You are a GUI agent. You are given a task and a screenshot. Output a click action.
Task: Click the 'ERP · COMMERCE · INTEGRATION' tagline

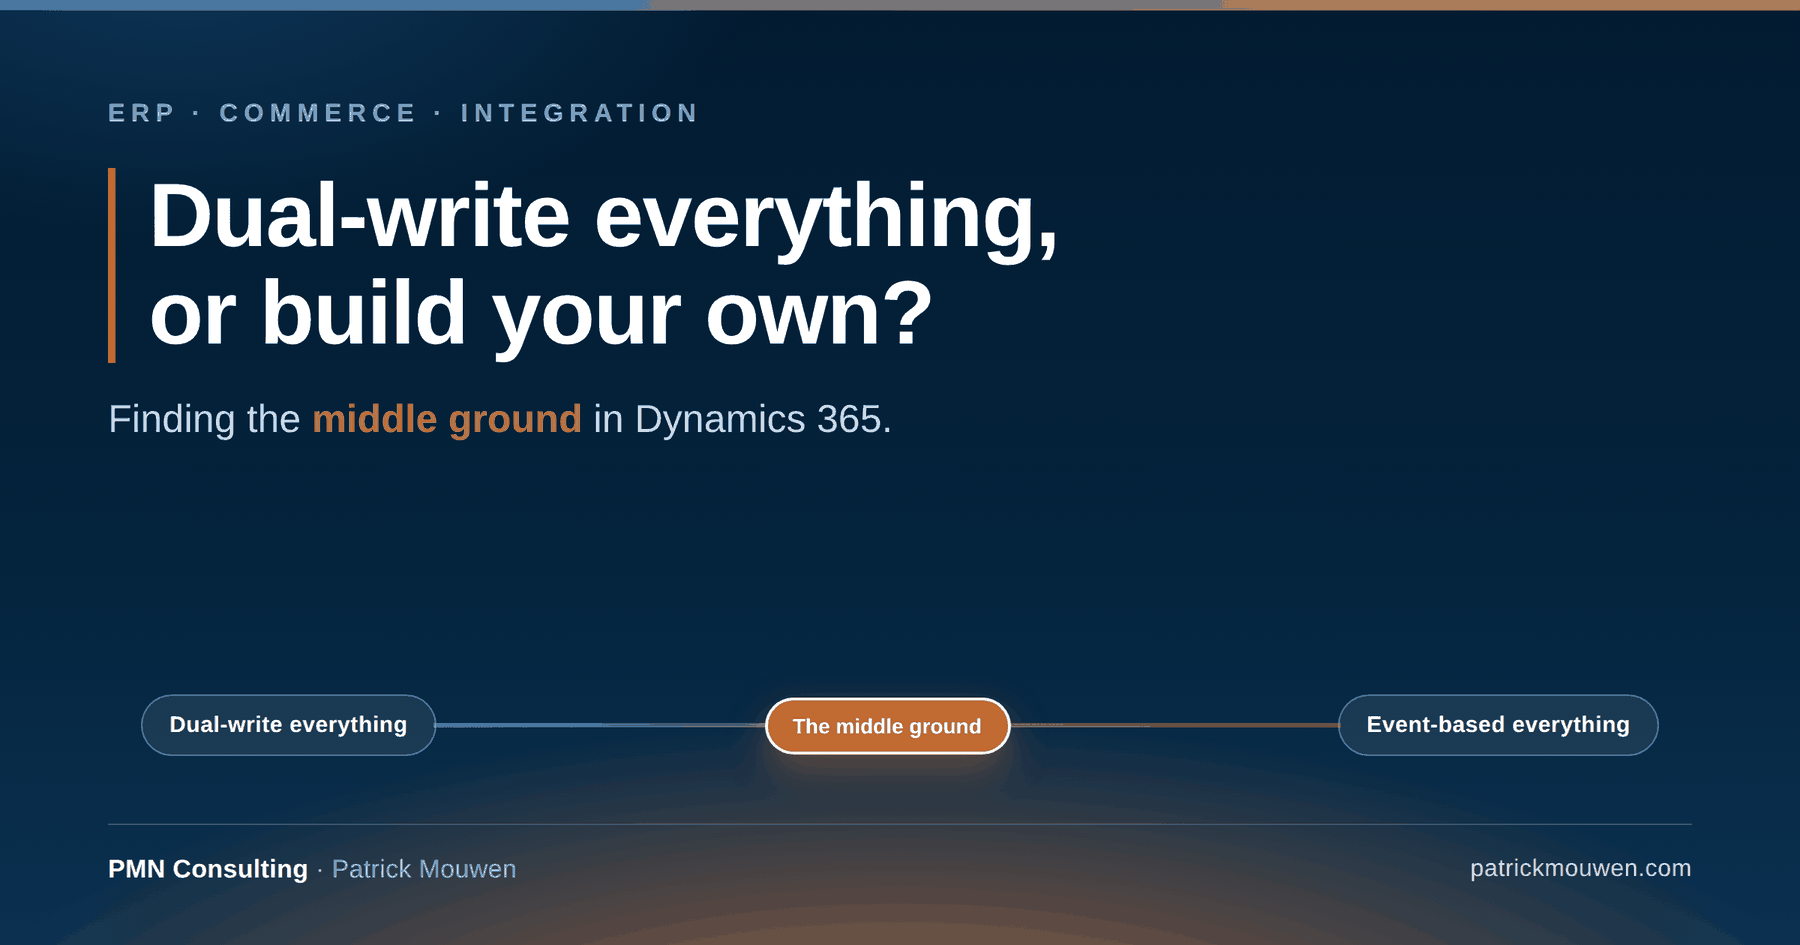tap(403, 113)
